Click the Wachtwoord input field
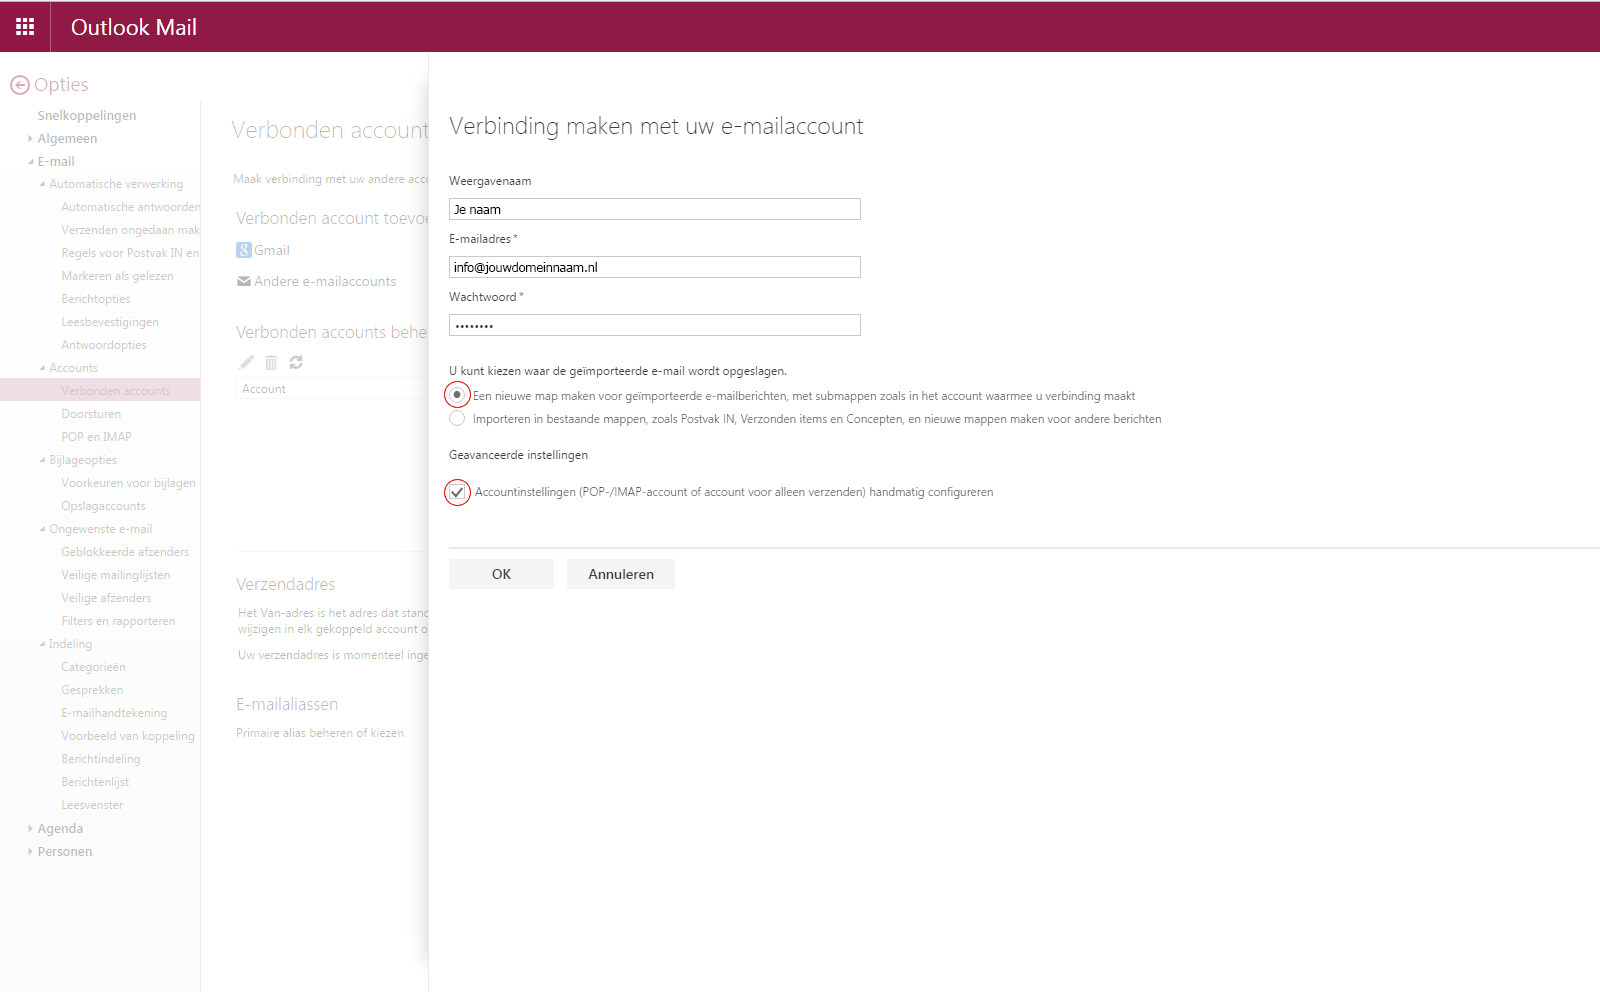This screenshot has width=1600, height=992. [655, 325]
